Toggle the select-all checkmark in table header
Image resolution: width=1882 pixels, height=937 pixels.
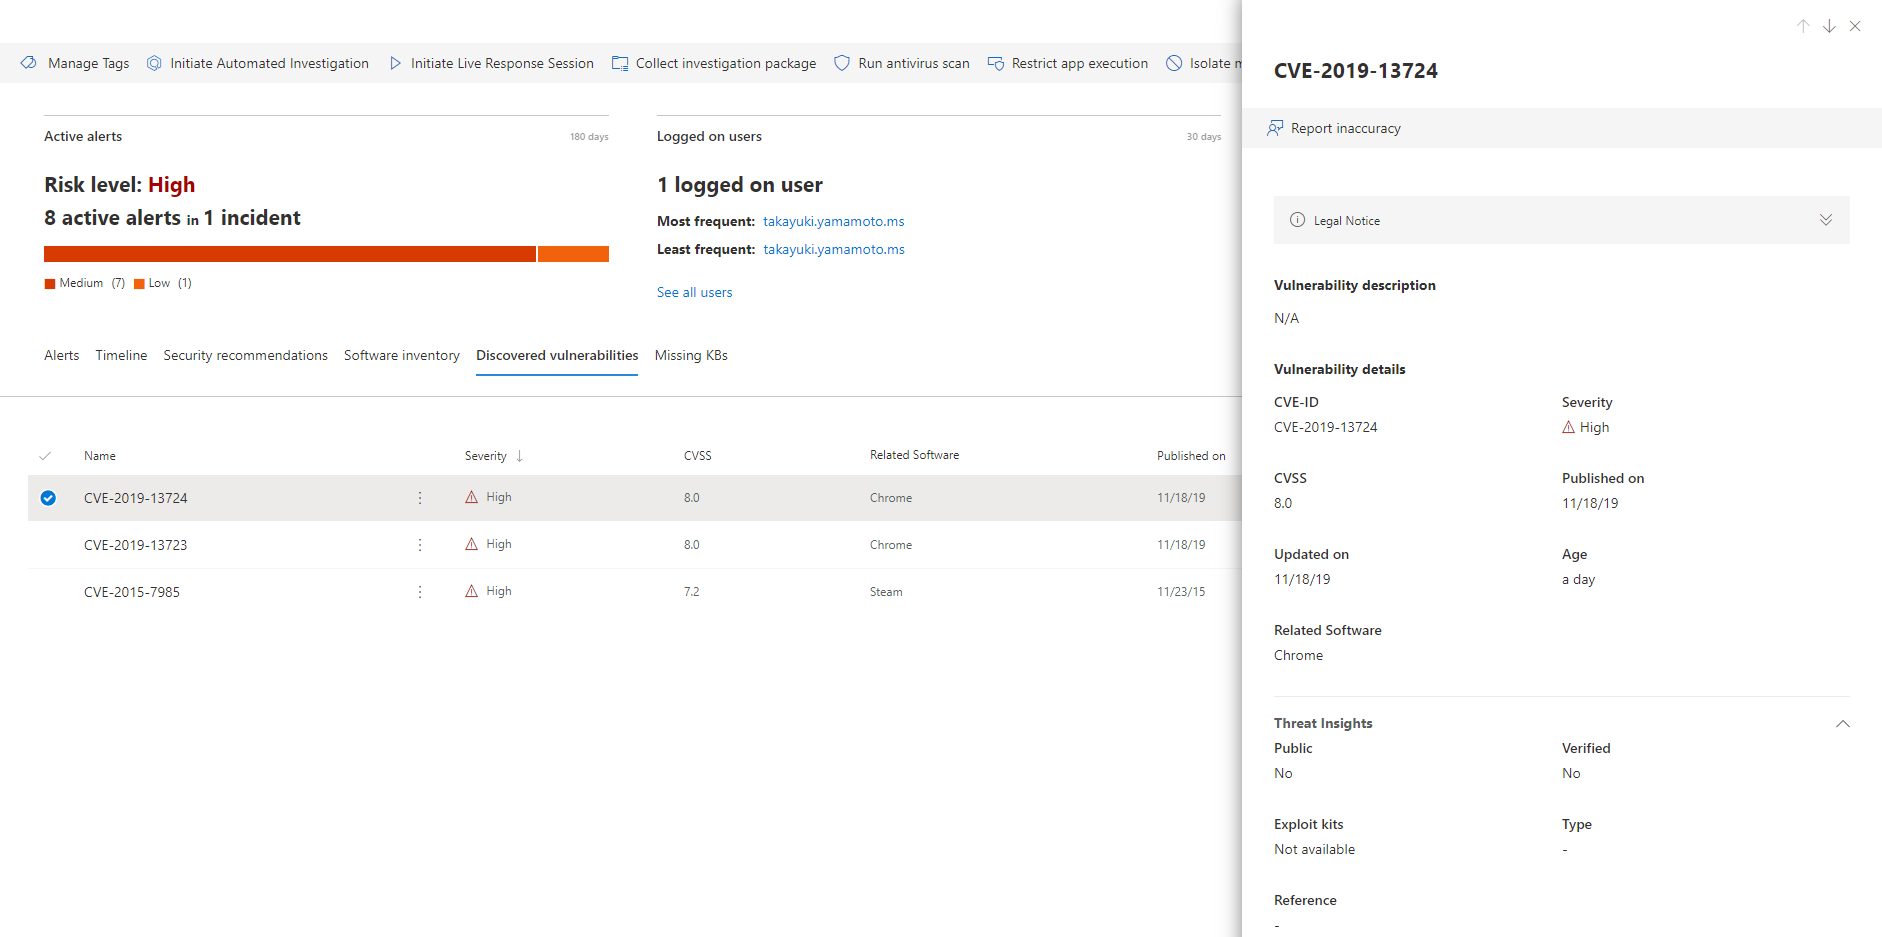(x=45, y=456)
